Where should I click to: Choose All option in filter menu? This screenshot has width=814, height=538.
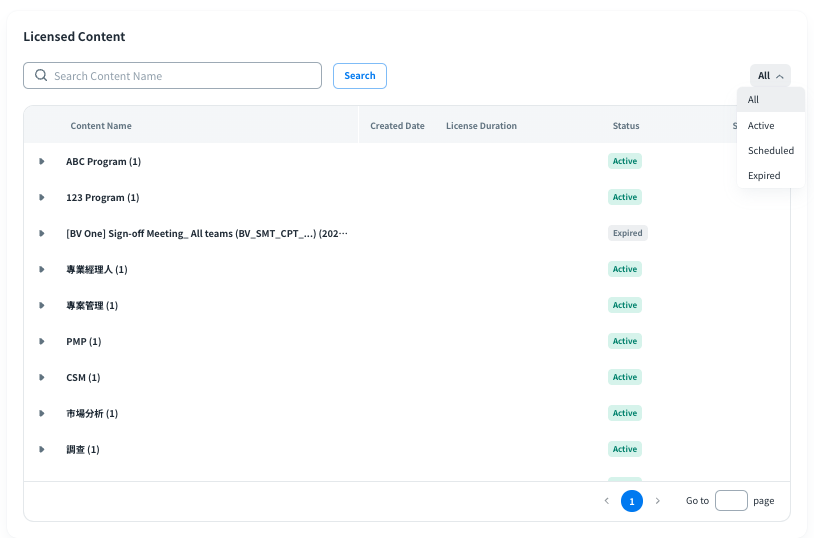click(x=754, y=100)
